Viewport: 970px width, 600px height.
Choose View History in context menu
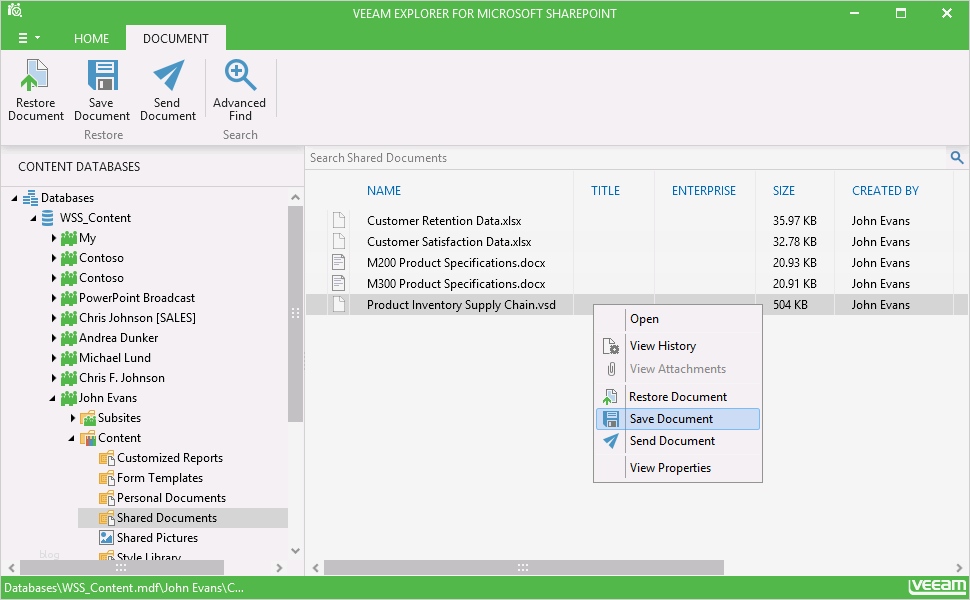point(677,346)
